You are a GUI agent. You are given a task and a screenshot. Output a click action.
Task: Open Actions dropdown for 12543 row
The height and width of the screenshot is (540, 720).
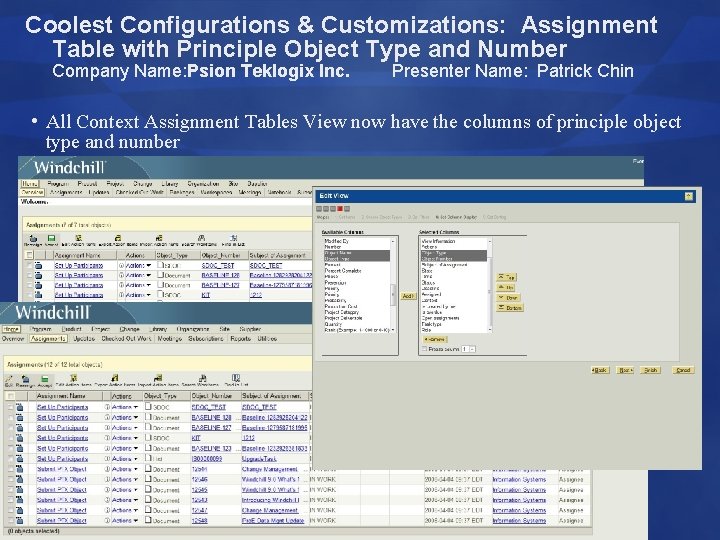point(125,501)
